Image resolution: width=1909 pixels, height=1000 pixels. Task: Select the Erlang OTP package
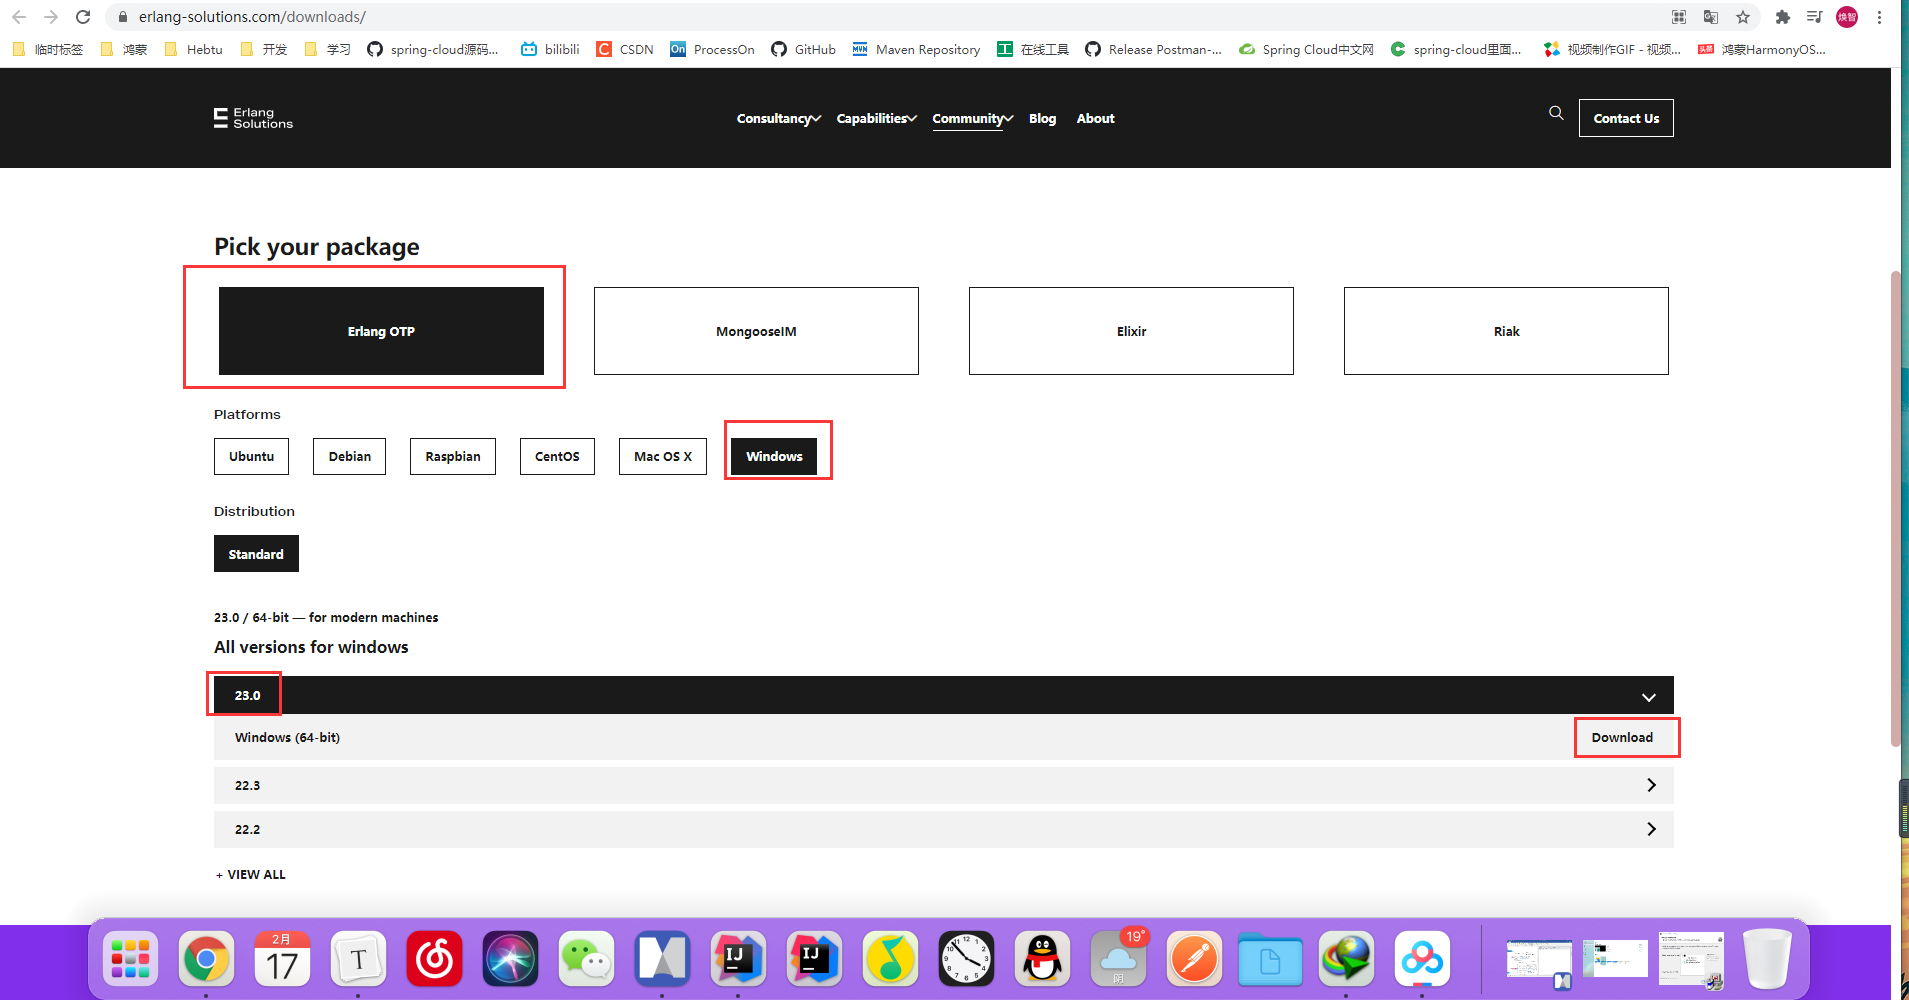(x=381, y=331)
